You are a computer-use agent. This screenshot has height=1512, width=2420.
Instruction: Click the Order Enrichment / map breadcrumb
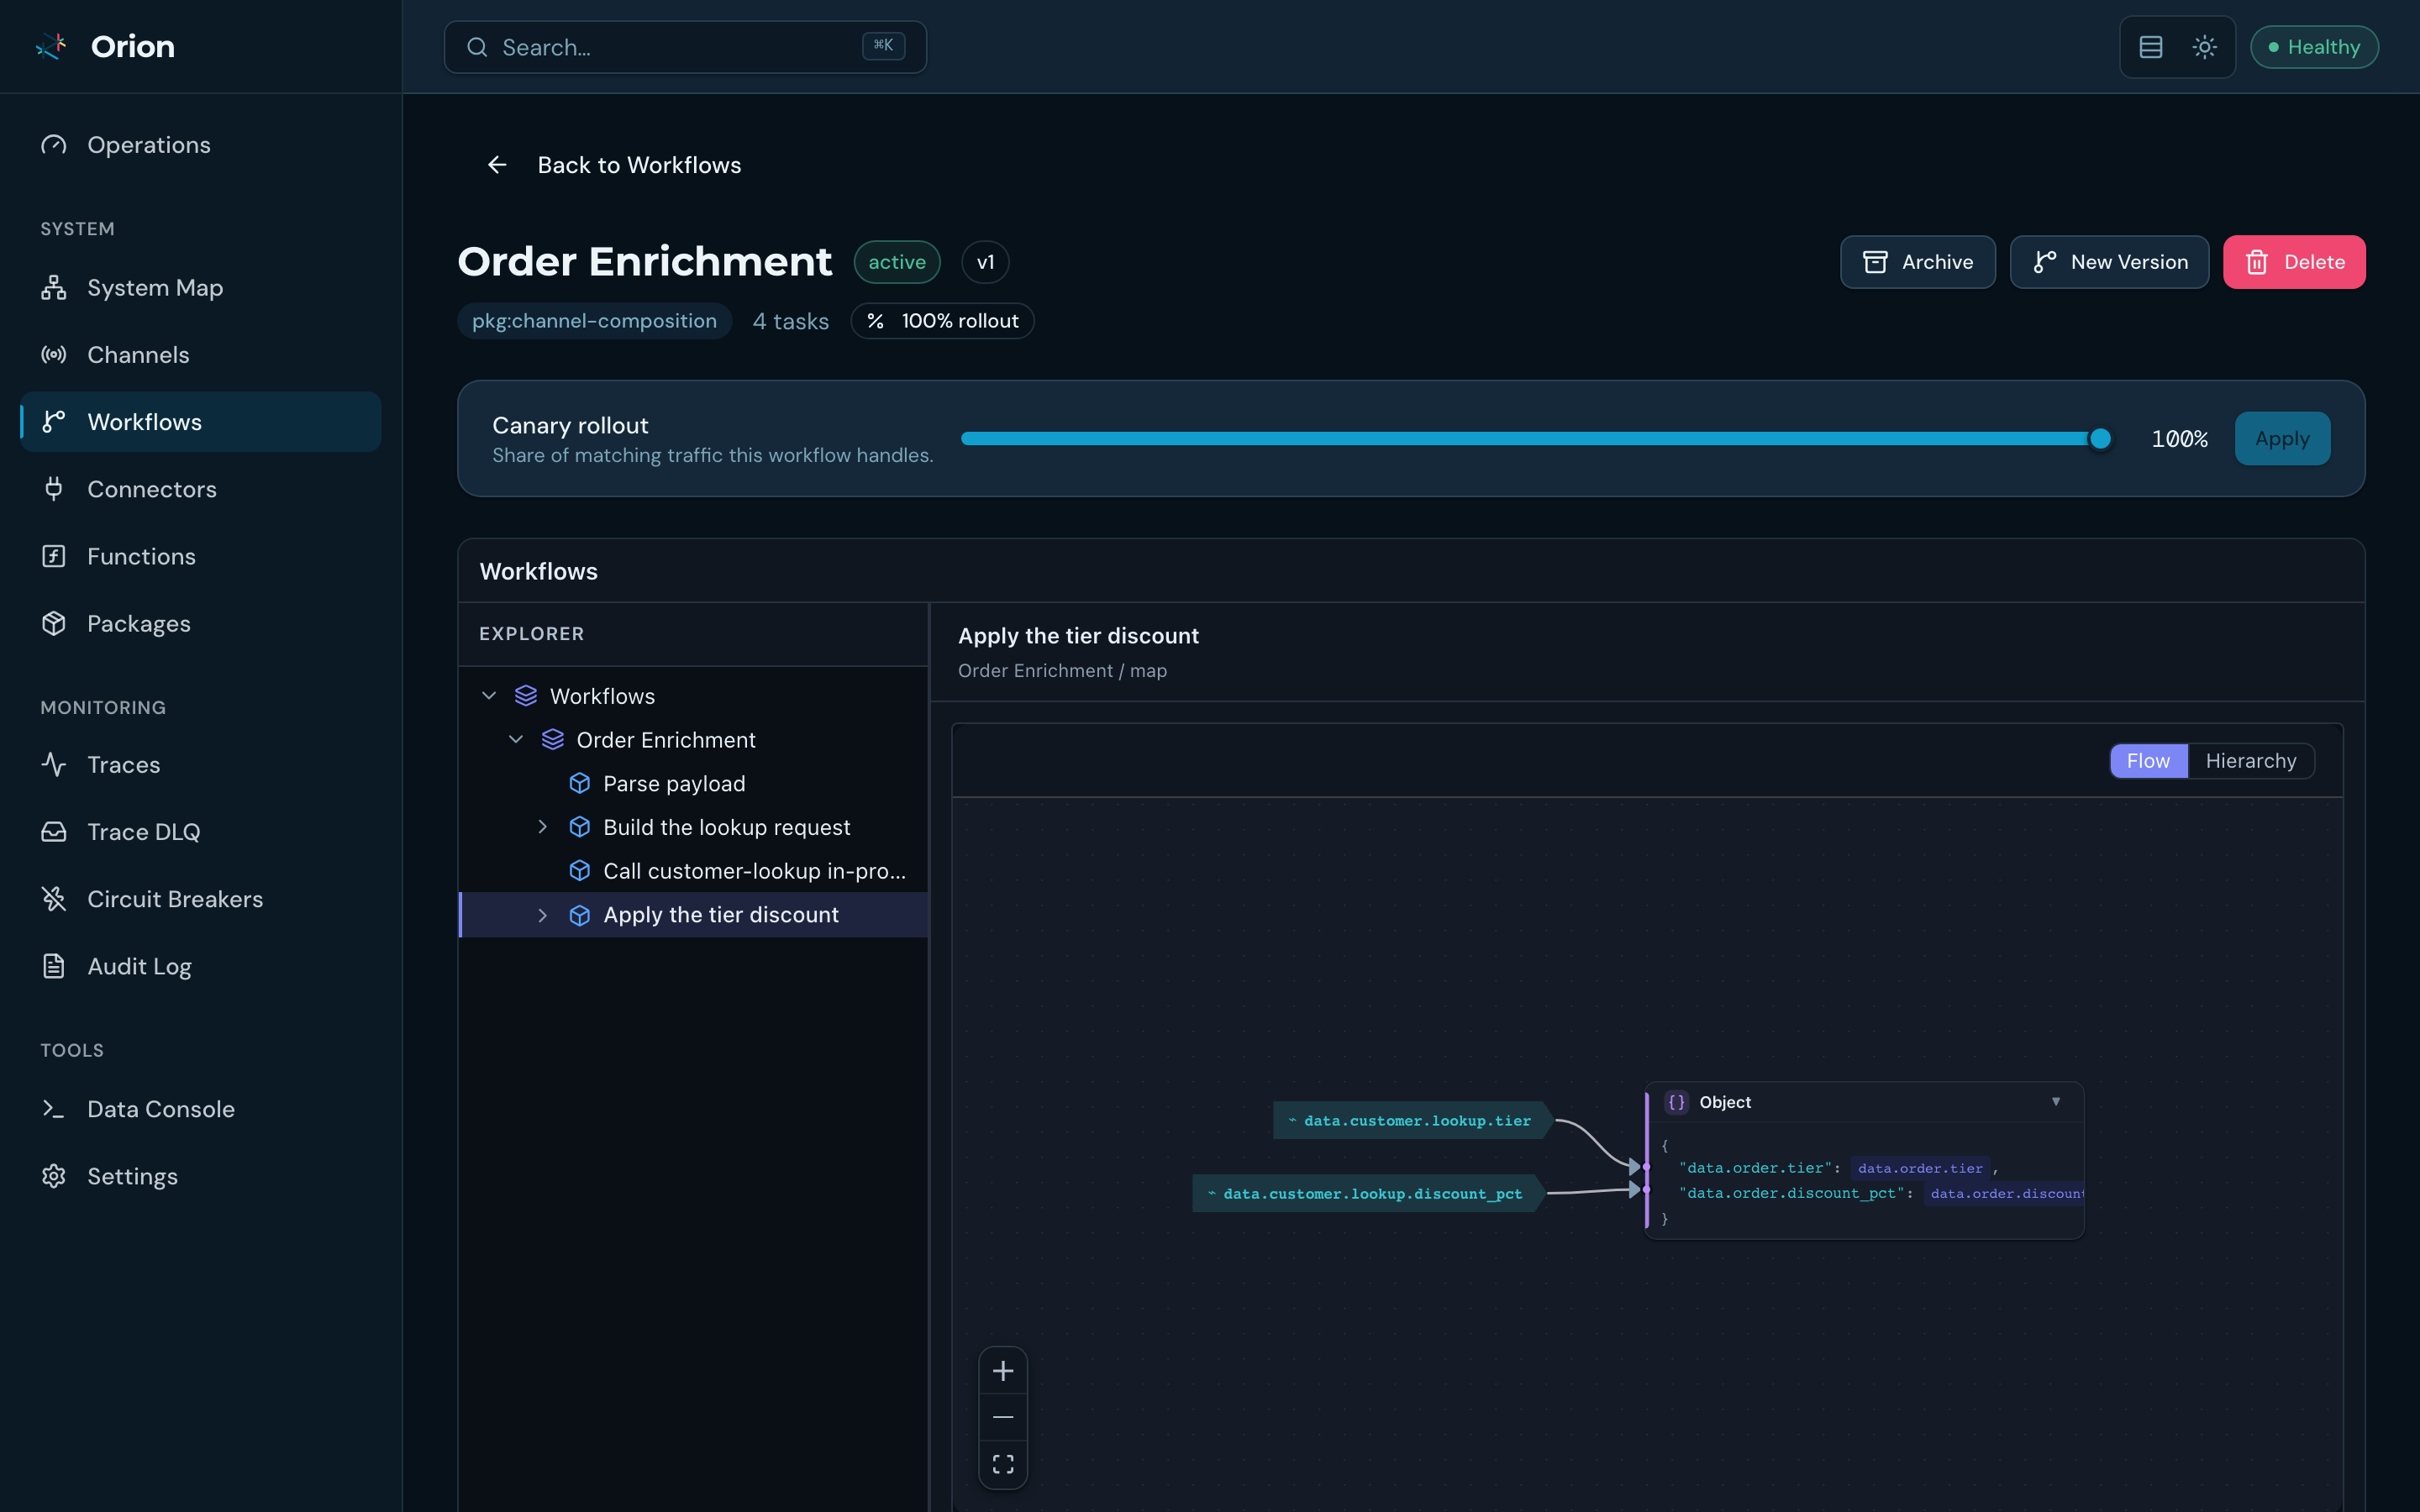tap(1062, 671)
